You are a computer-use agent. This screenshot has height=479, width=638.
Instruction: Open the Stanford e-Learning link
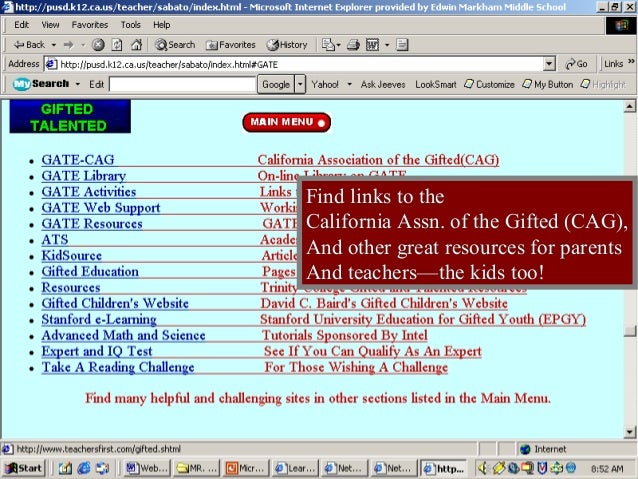point(99,319)
